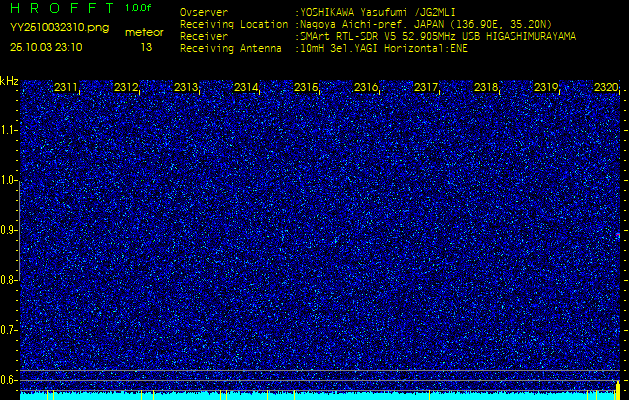Click the tall yellow bar at the strip's right end
The image size is (629, 400).
click(618, 392)
